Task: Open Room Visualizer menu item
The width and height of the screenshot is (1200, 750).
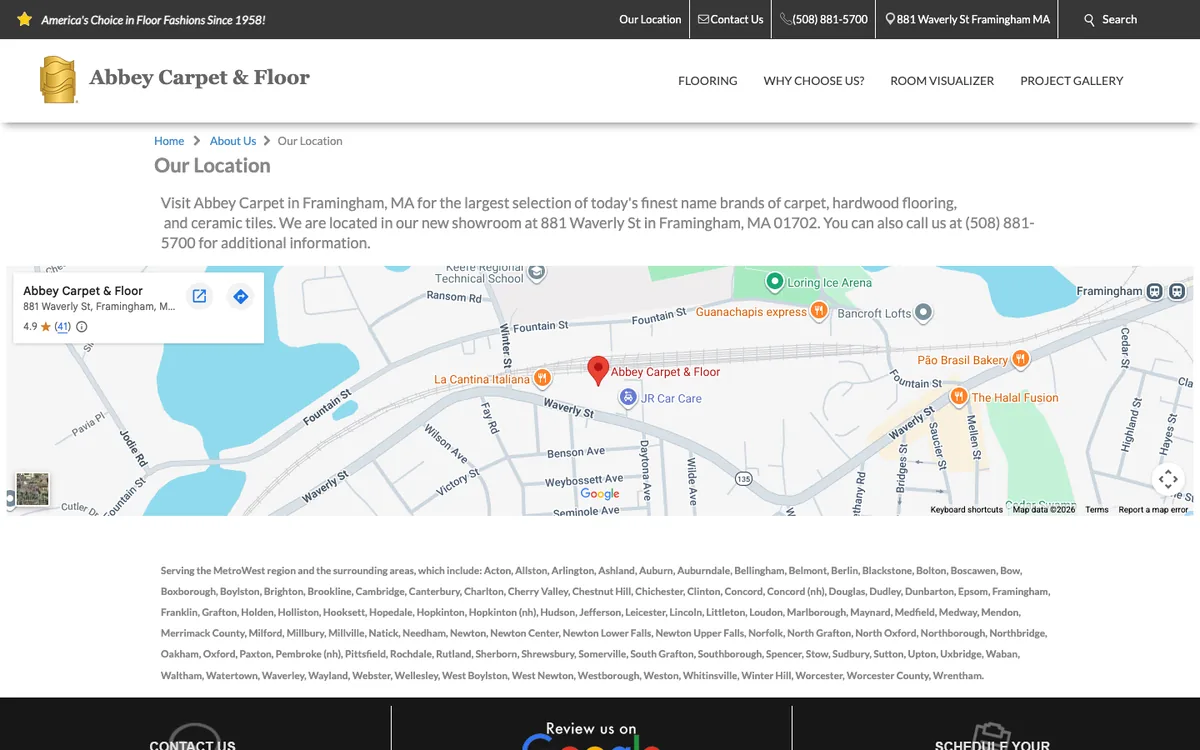Action: [x=942, y=81]
